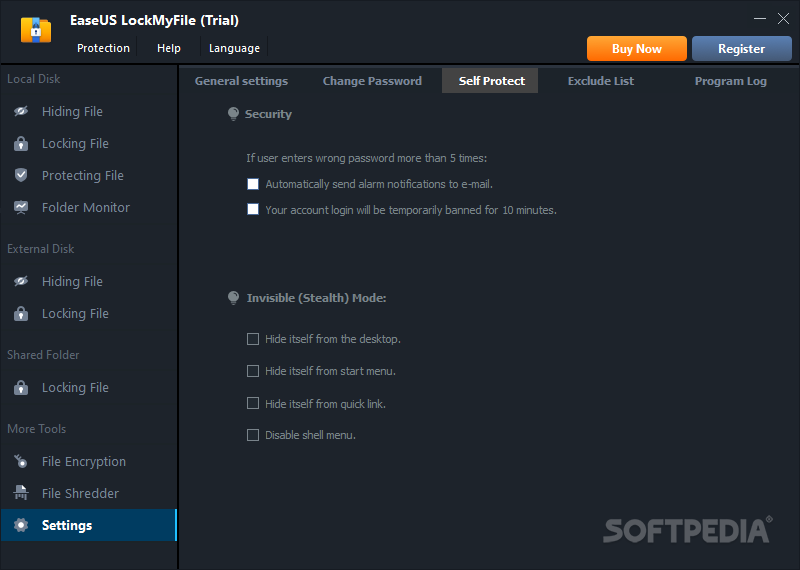Click the lightbulb icon beside Invisible Mode
800x570 pixels.
tap(233, 298)
